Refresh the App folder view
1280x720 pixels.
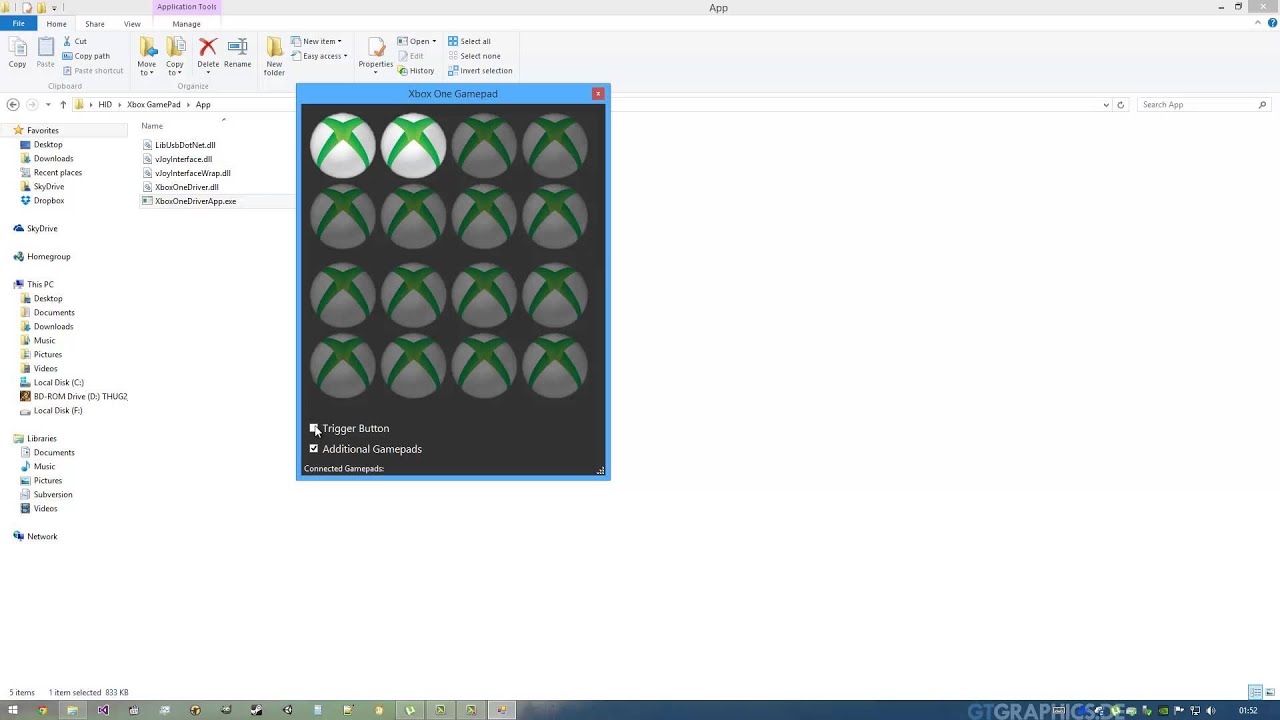(x=1120, y=104)
